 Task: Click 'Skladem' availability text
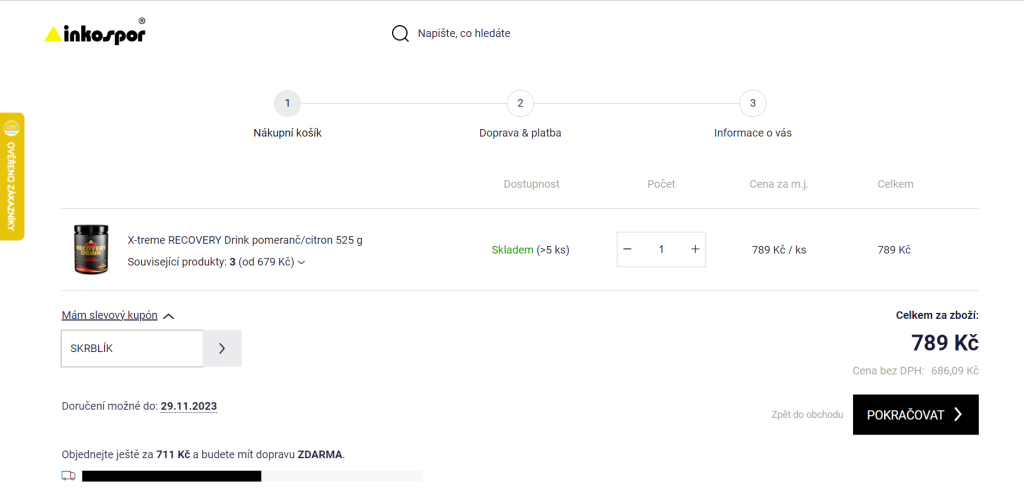coord(513,249)
